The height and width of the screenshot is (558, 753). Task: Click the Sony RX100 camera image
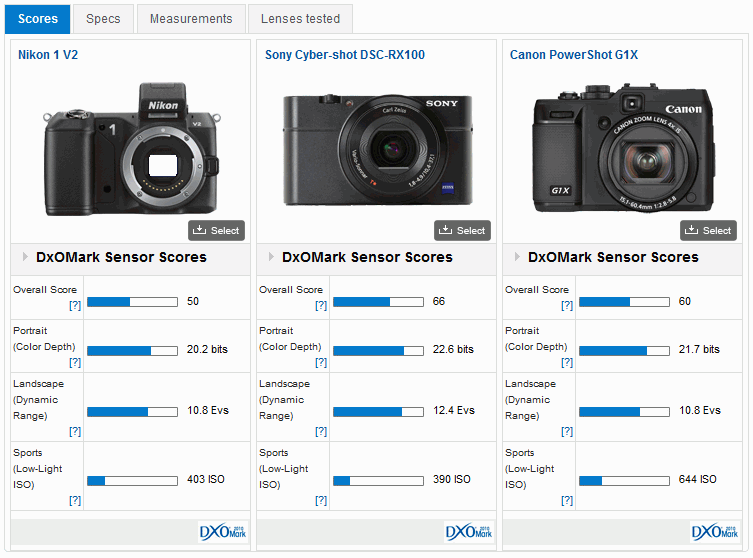point(377,150)
